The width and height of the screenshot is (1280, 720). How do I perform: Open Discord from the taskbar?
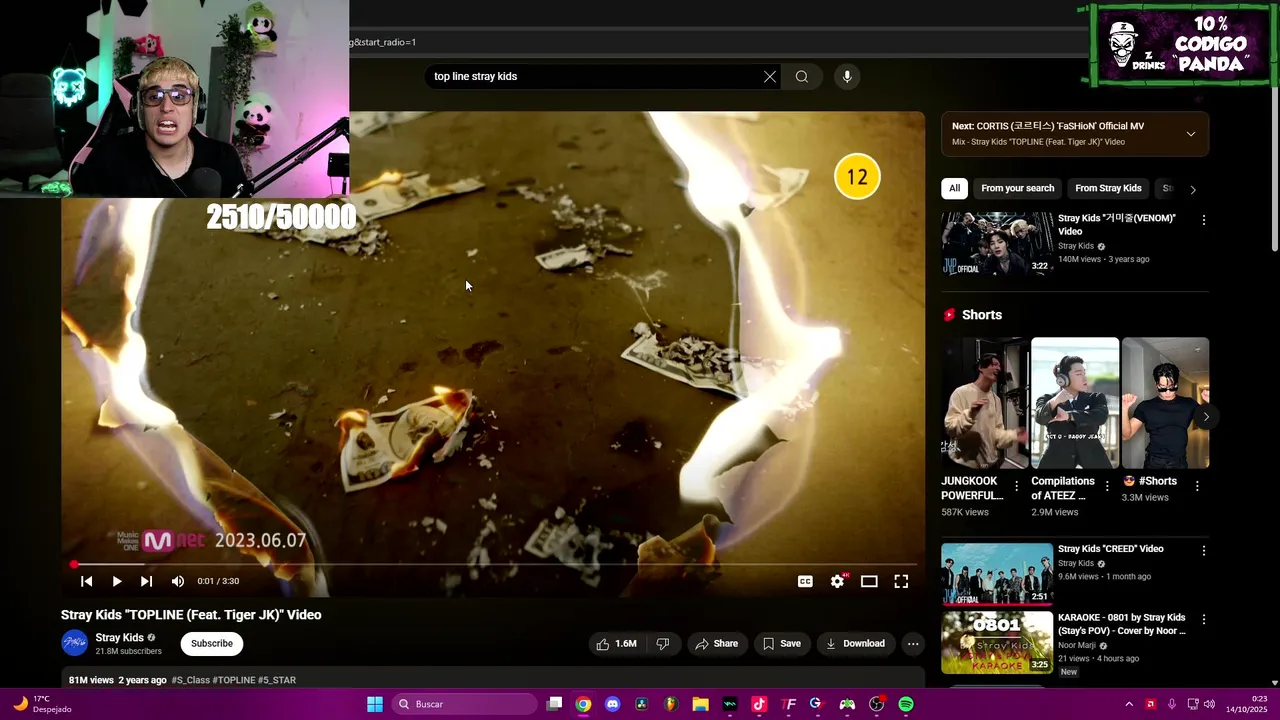(x=612, y=704)
